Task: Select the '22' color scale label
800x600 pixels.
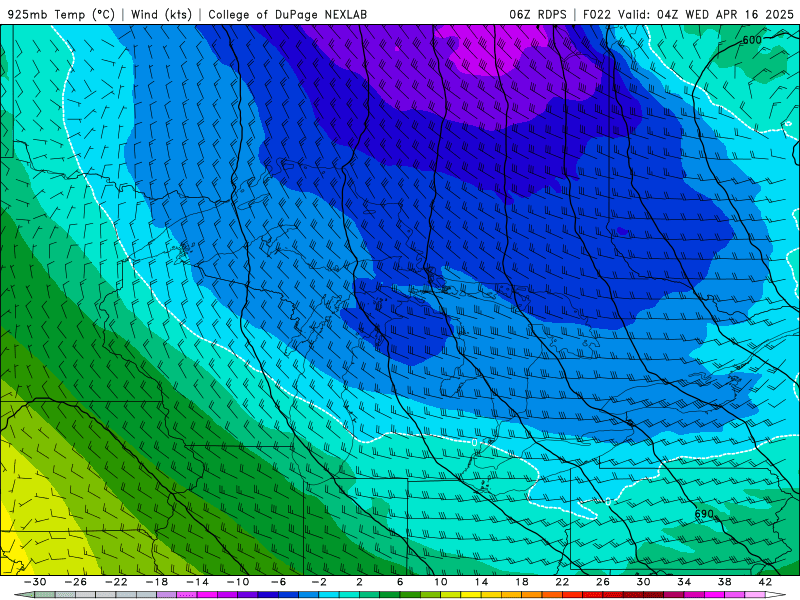Action: 562,582
